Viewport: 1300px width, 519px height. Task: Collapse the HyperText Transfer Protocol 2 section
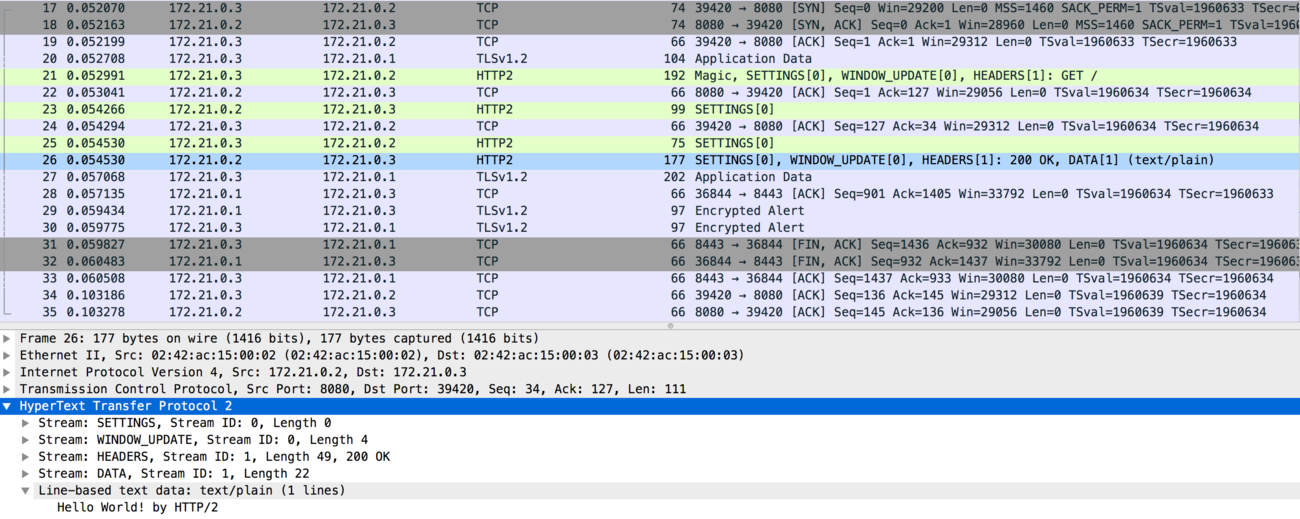click(x=8, y=406)
